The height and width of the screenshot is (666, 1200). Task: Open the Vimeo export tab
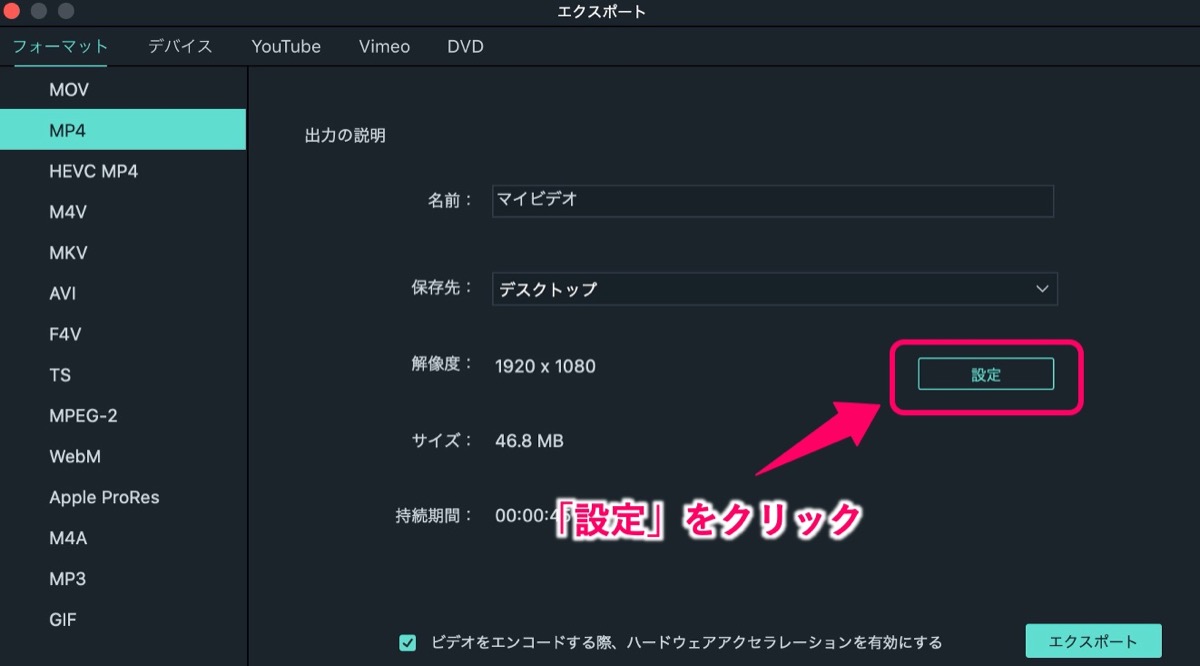point(384,46)
